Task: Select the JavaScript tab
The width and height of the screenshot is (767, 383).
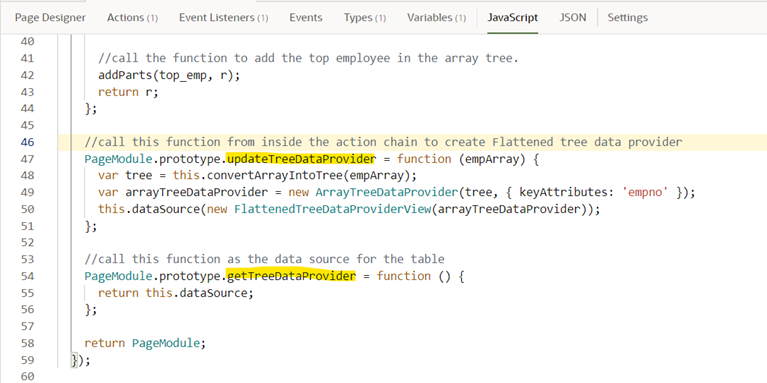Action: (513, 18)
